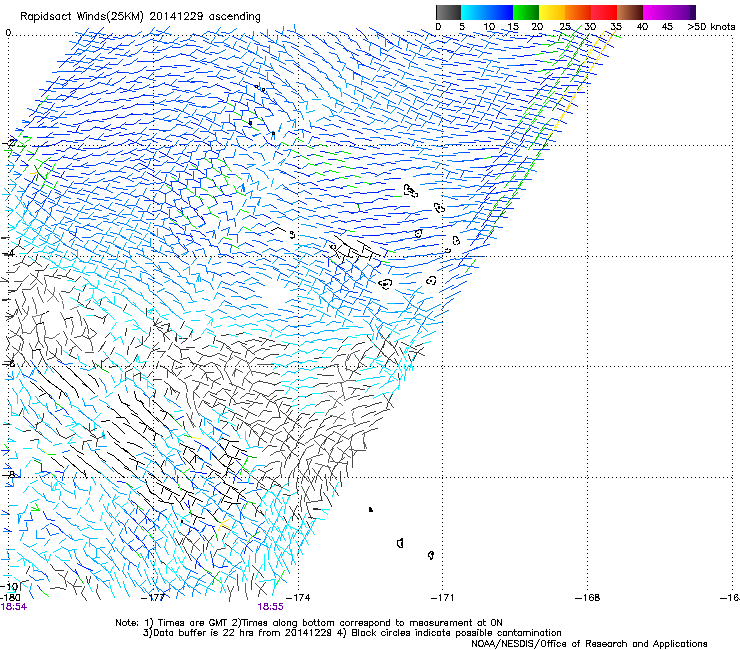Click the longitude label '-168'
The image size is (740, 650).
tap(588, 597)
